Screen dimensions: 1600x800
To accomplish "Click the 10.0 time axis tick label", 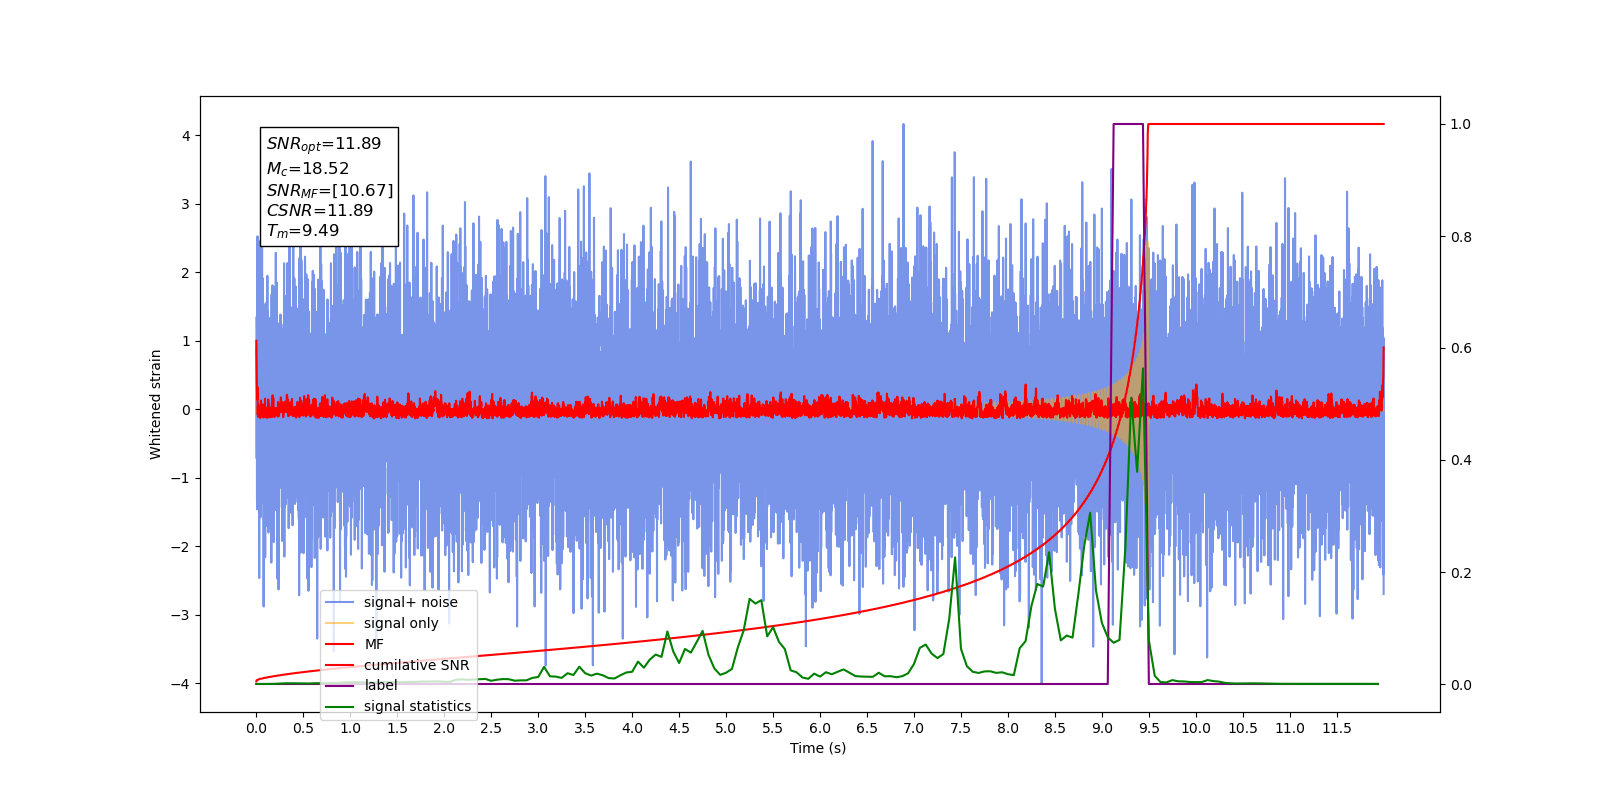I will 1196,728.
